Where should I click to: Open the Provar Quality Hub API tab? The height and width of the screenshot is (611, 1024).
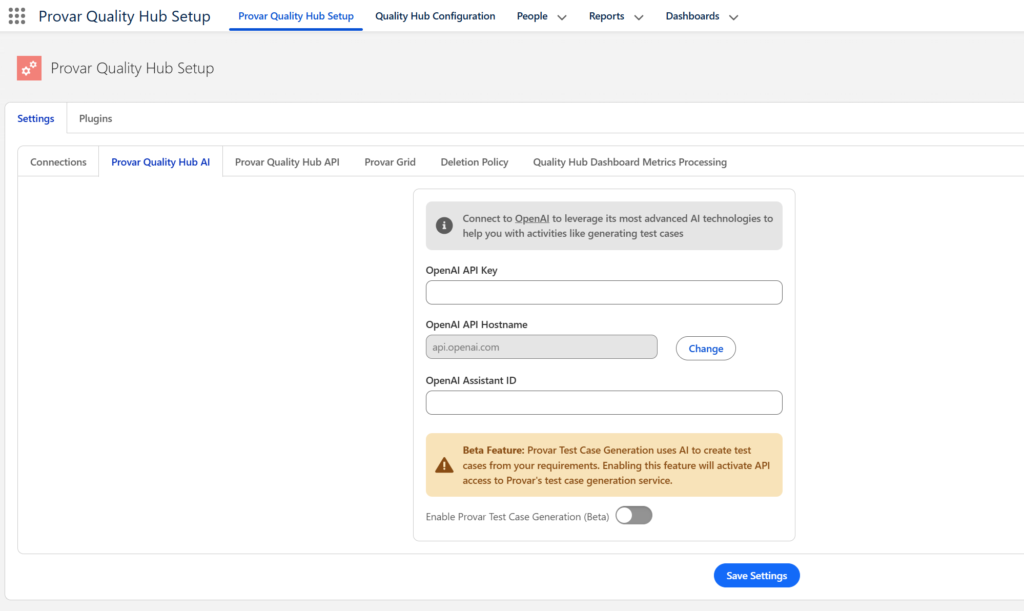coord(287,162)
